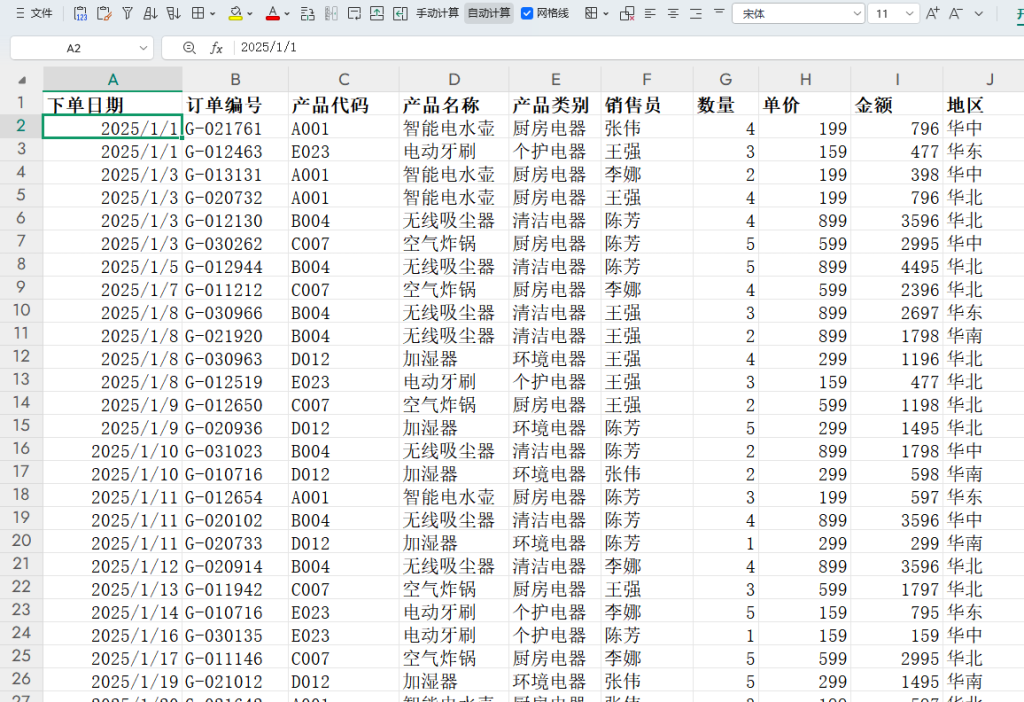This screenshot has width=1024, height=702.
Task: Expand the borders dropdown arrow
Action: [x=213, y=14]
